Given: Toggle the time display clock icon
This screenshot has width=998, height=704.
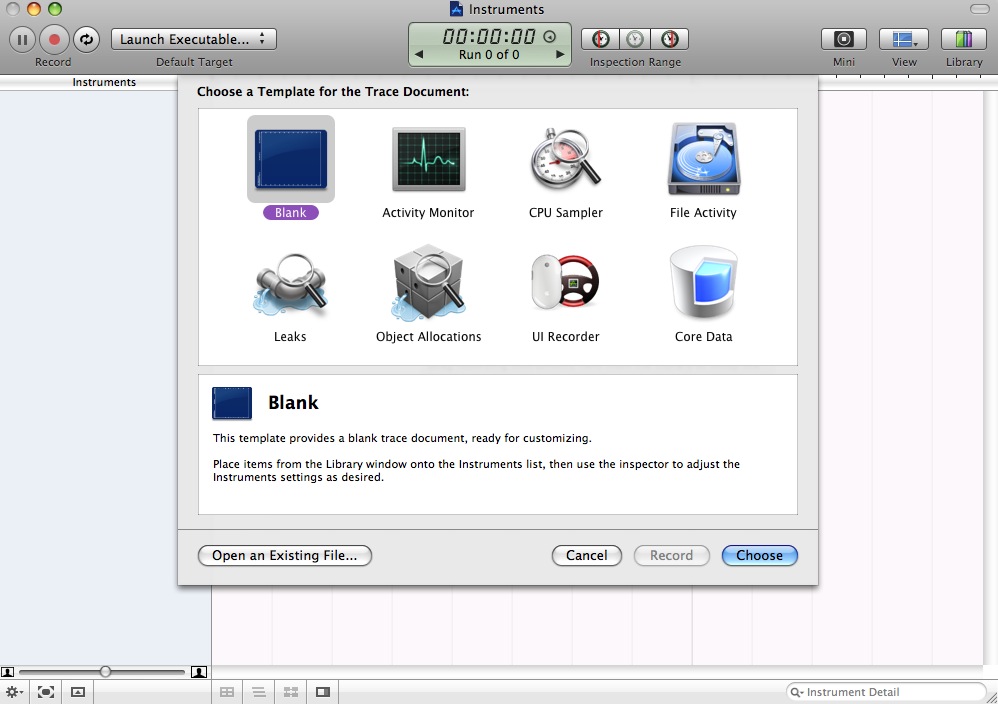Looking at the screenshot, I should click(x=550, y=37).
